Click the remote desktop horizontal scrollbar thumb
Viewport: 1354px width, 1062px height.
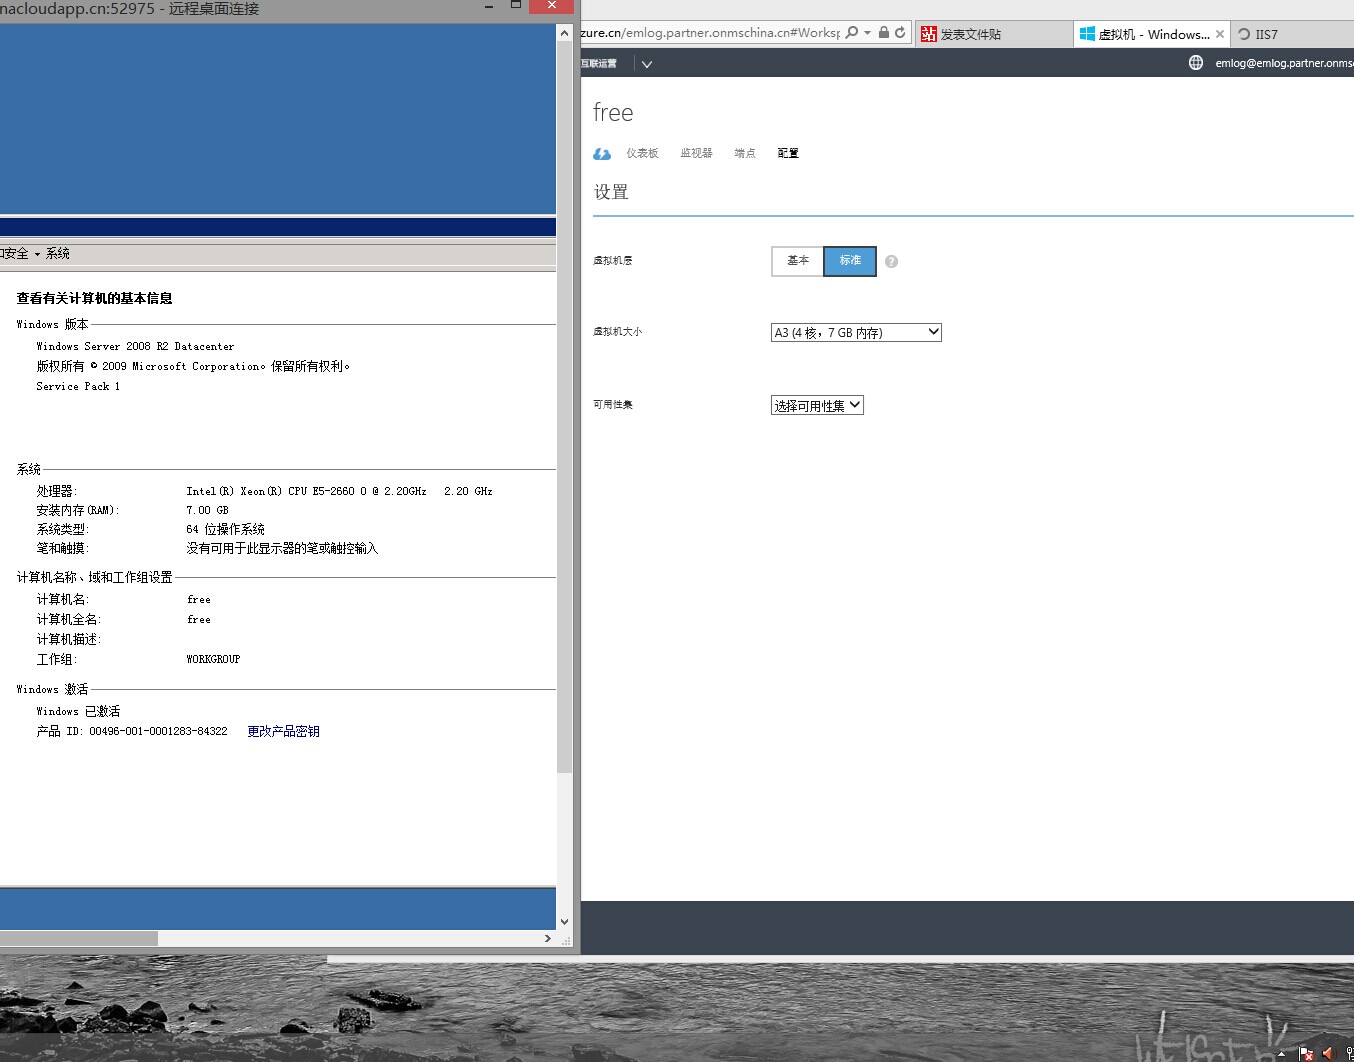78,938
